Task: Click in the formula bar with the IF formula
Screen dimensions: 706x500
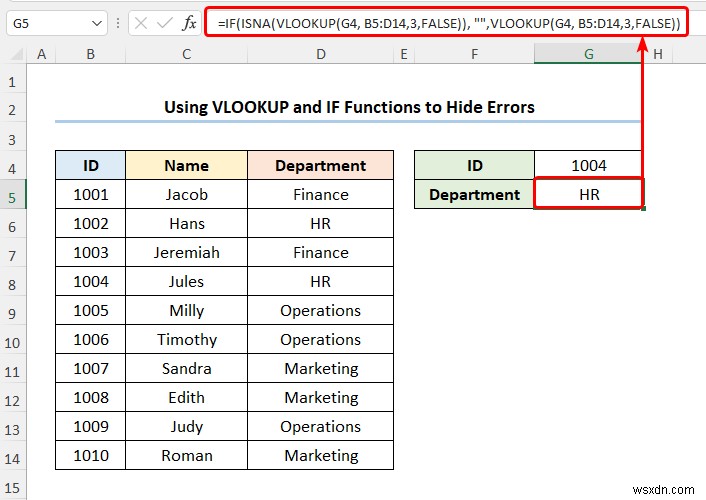Action: click(447, 23)
